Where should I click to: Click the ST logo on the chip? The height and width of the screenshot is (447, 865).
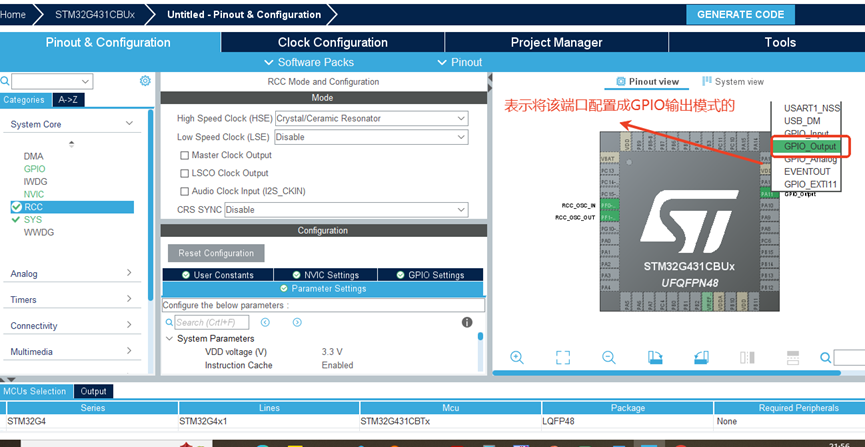[x=690, y=222]
